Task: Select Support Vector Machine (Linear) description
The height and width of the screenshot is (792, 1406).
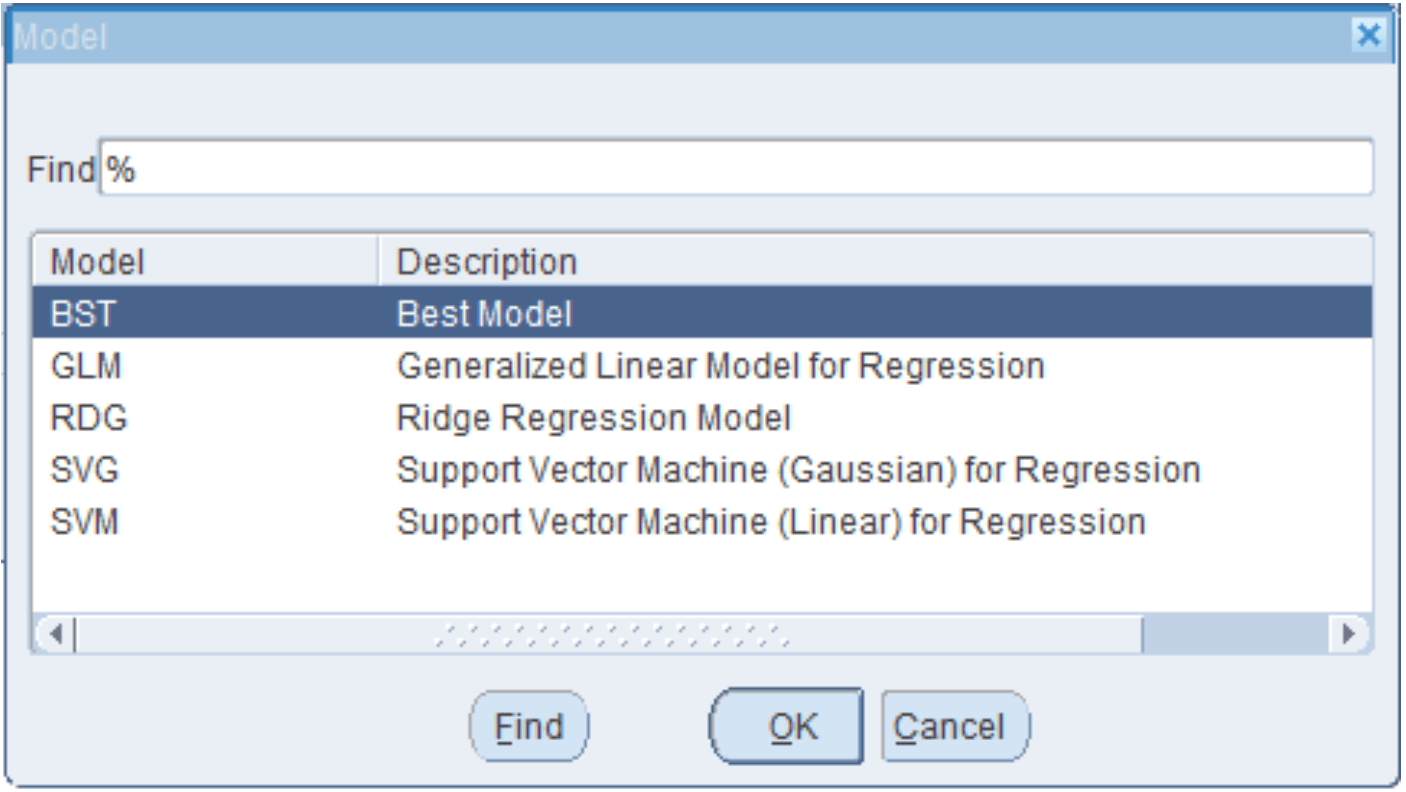Action: [770, 522]
